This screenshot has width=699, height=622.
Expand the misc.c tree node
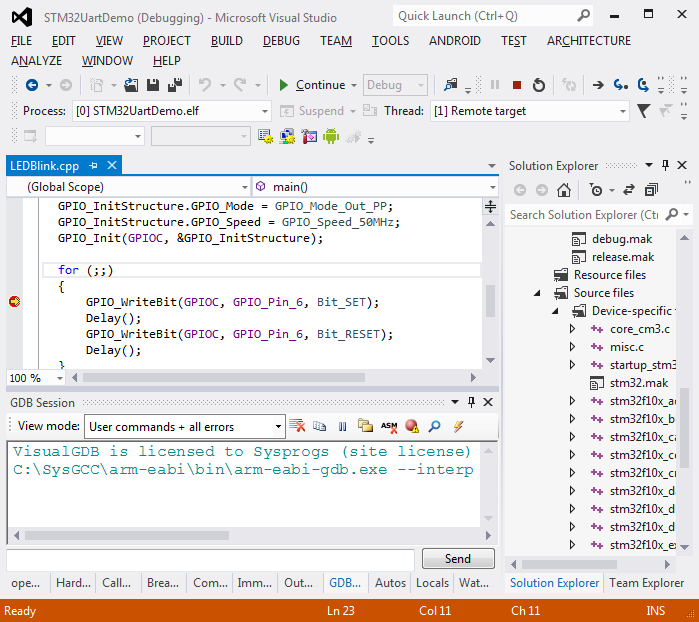573,347
